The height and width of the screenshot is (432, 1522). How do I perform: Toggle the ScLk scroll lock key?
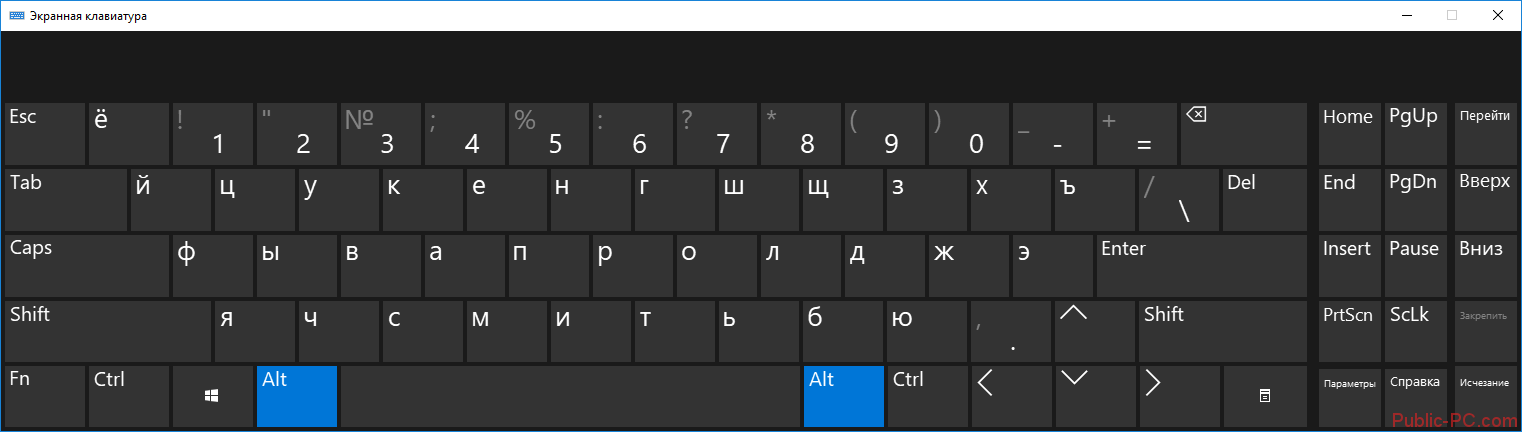pyautogui.click(x=1414, y=330)
